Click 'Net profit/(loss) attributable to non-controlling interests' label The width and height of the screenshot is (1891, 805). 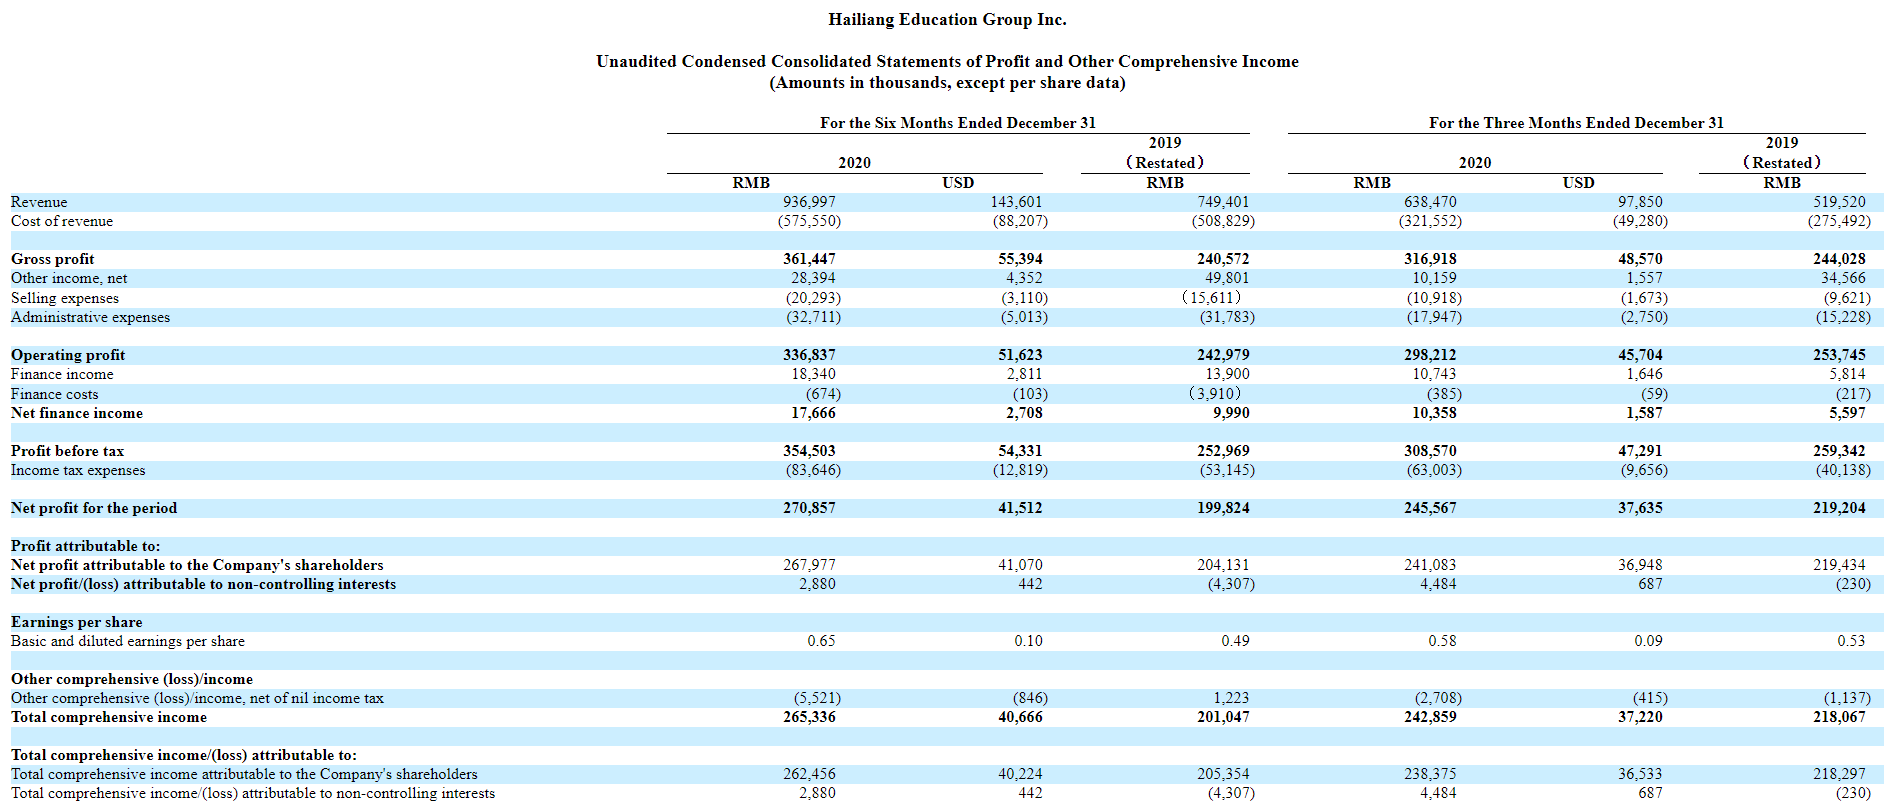point(203,584)
